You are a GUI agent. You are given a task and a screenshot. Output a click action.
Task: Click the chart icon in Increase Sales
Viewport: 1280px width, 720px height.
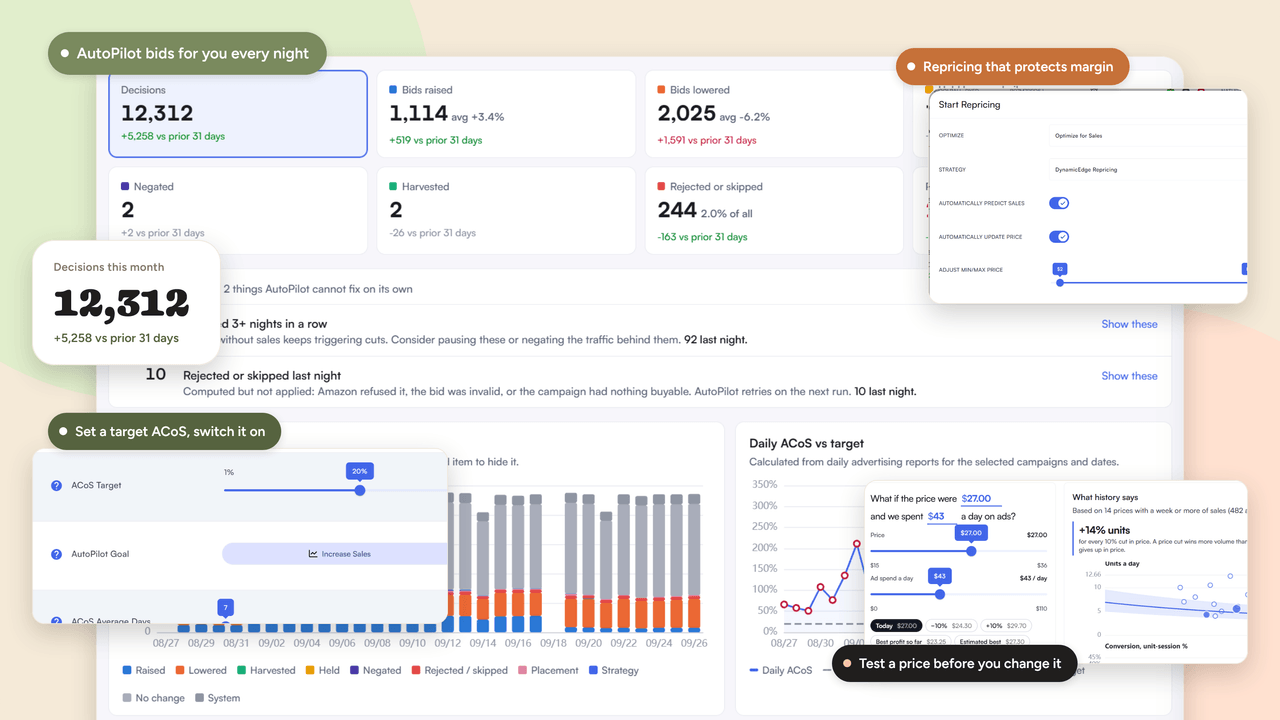pos(313,554)
